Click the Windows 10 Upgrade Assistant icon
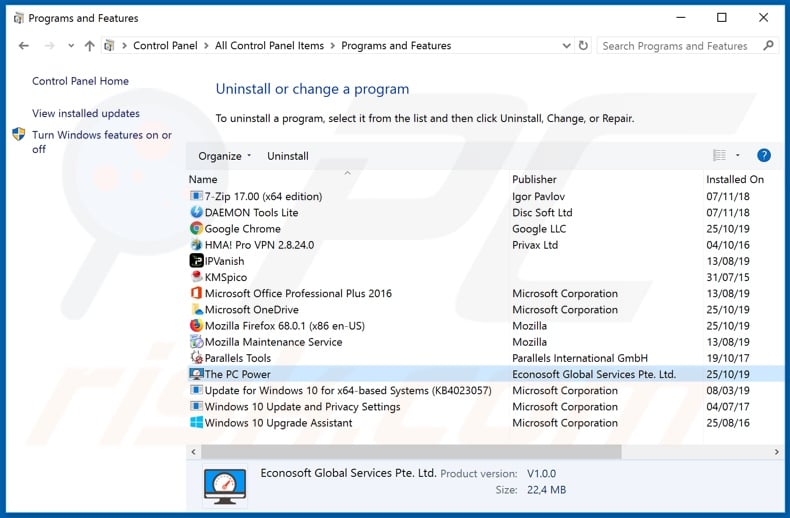The width and height of the screenshot is (790, 518). point(196,422)
